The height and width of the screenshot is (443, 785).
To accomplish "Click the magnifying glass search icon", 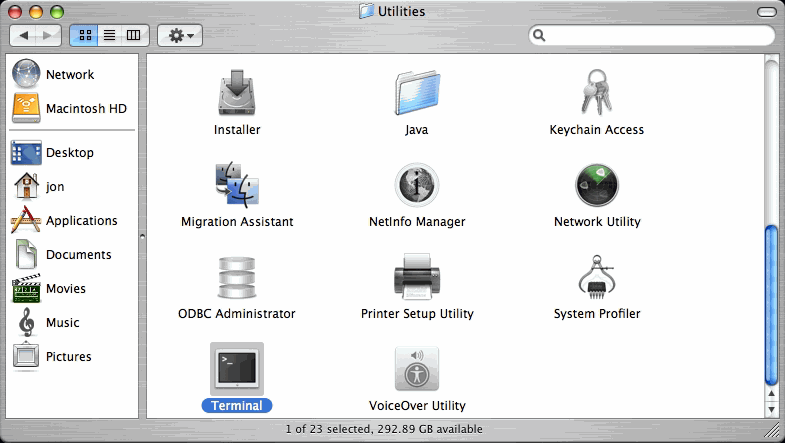I will pos(539,35).
